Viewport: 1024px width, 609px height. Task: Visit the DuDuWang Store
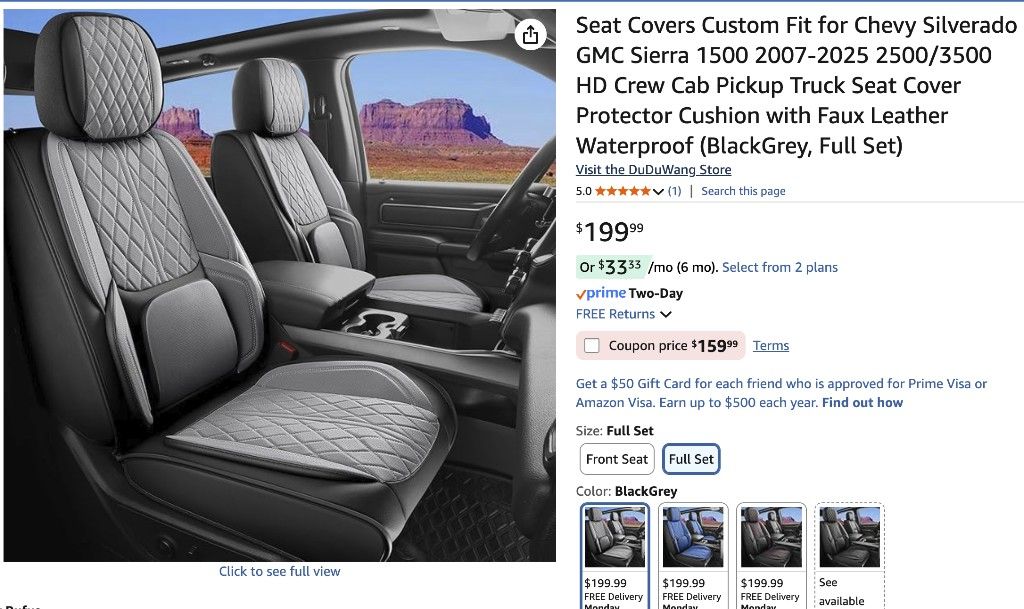pyautogui.click(x=654, y=169)
